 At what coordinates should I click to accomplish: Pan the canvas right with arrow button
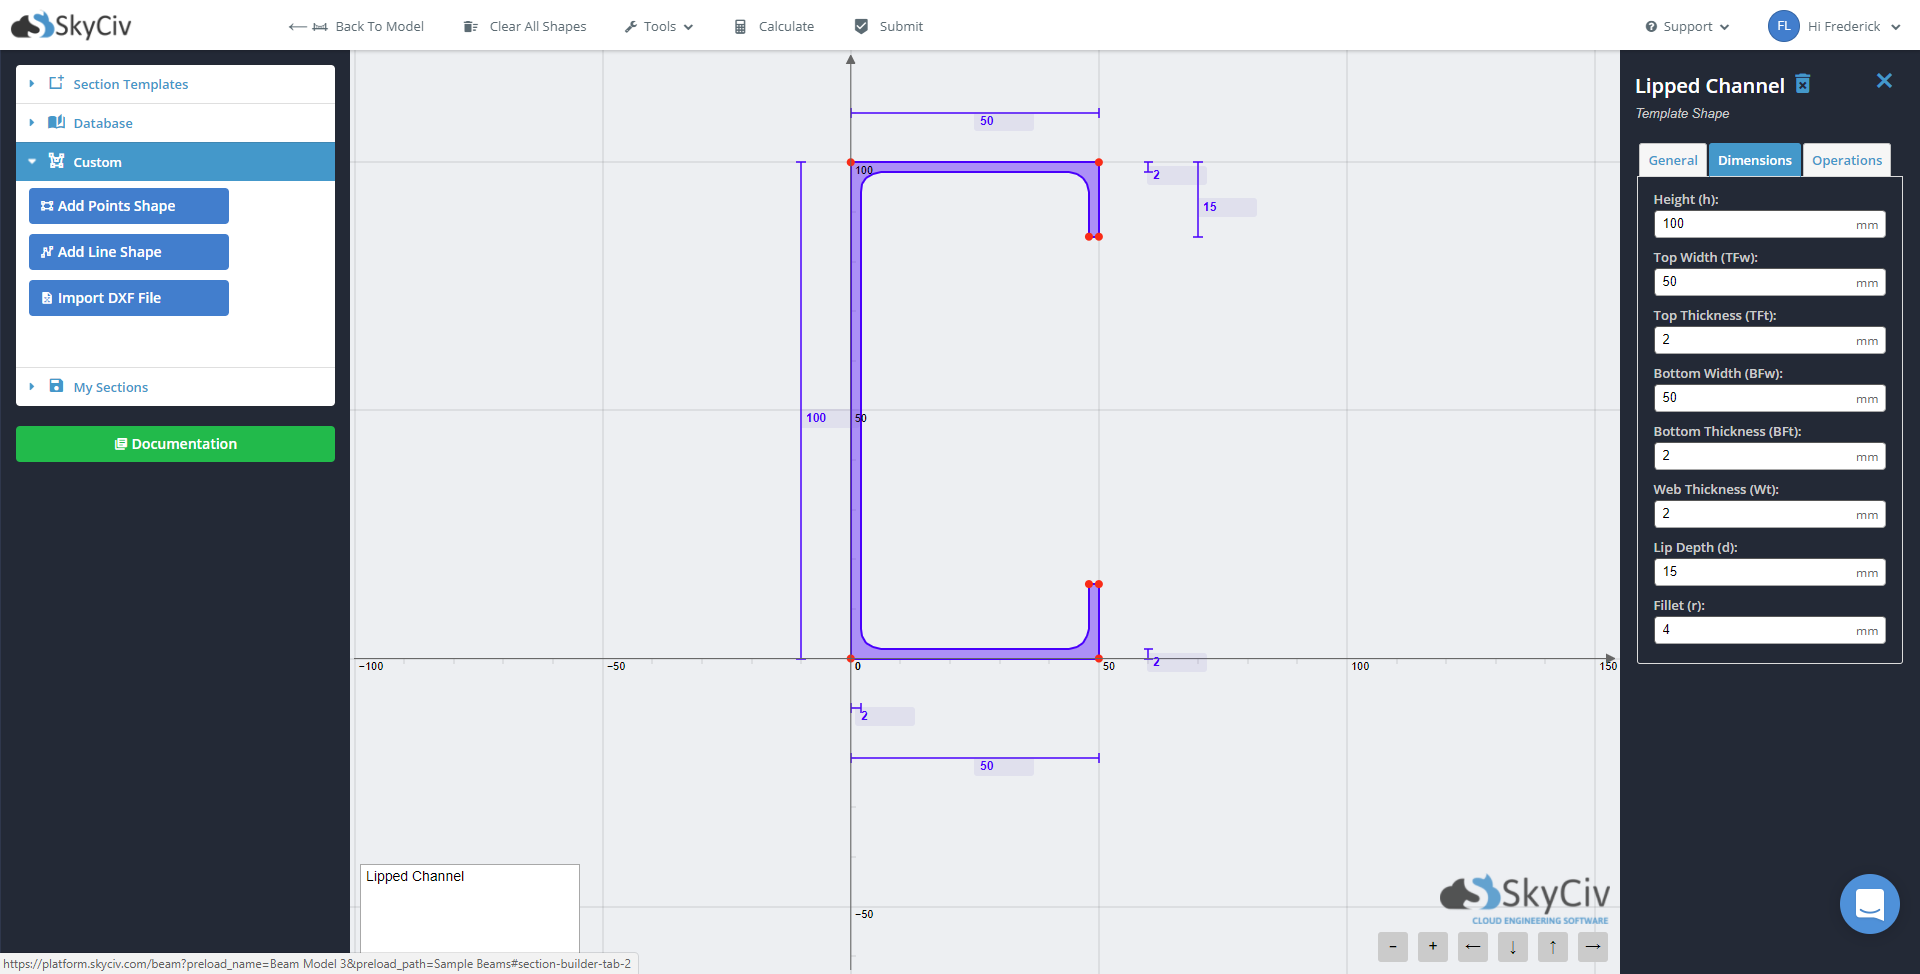click(1592, 946)
